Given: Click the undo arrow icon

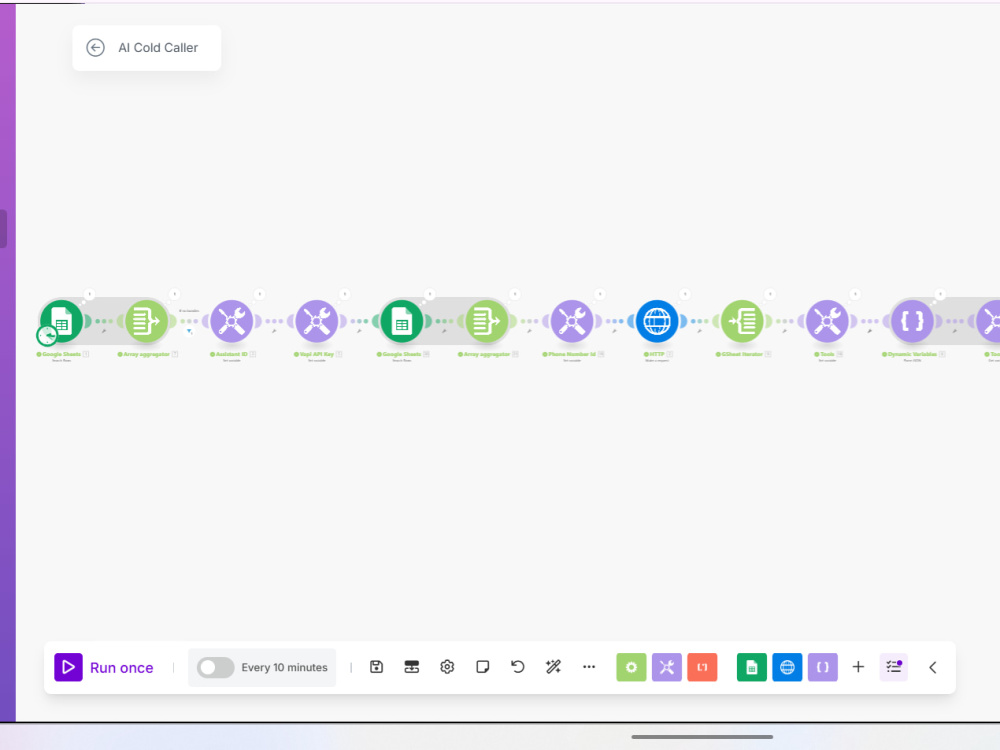Looking at the screenshot, I should click(x=518, y=667).
